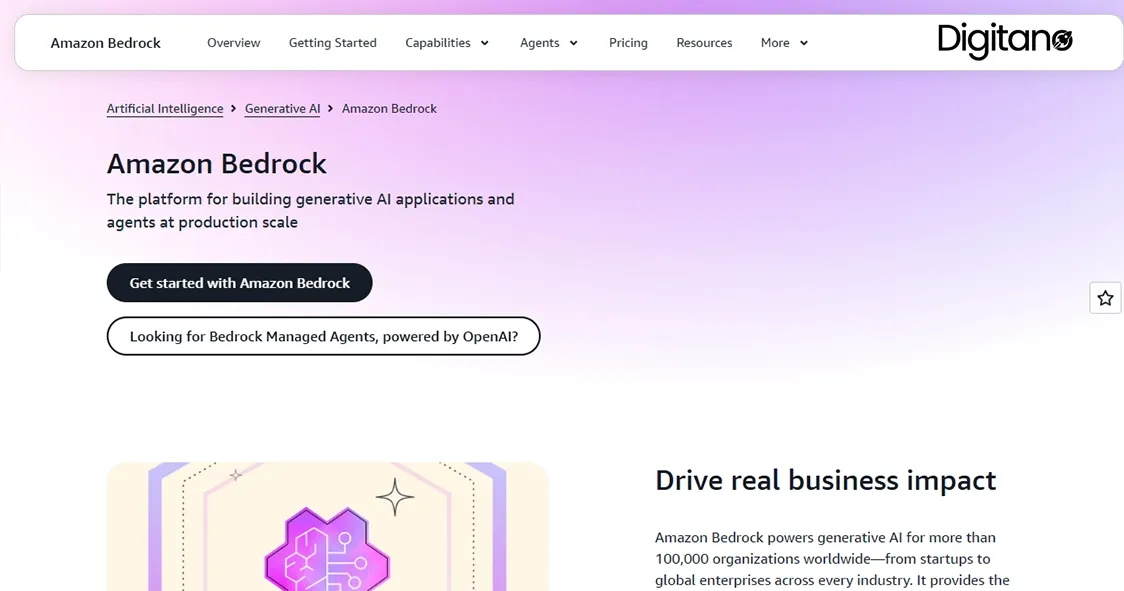
Task: Click the 'Drive real business impact' heading
Action: [826, 480]
